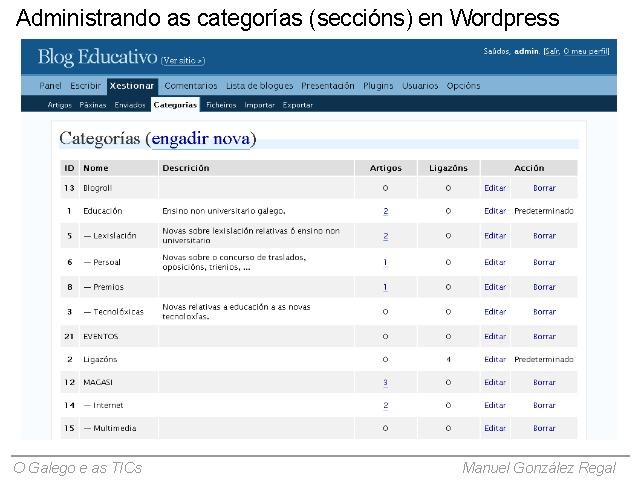Select the Presentación menu
The height and width of the screenshot is (480, 640).
click(328, 86)
